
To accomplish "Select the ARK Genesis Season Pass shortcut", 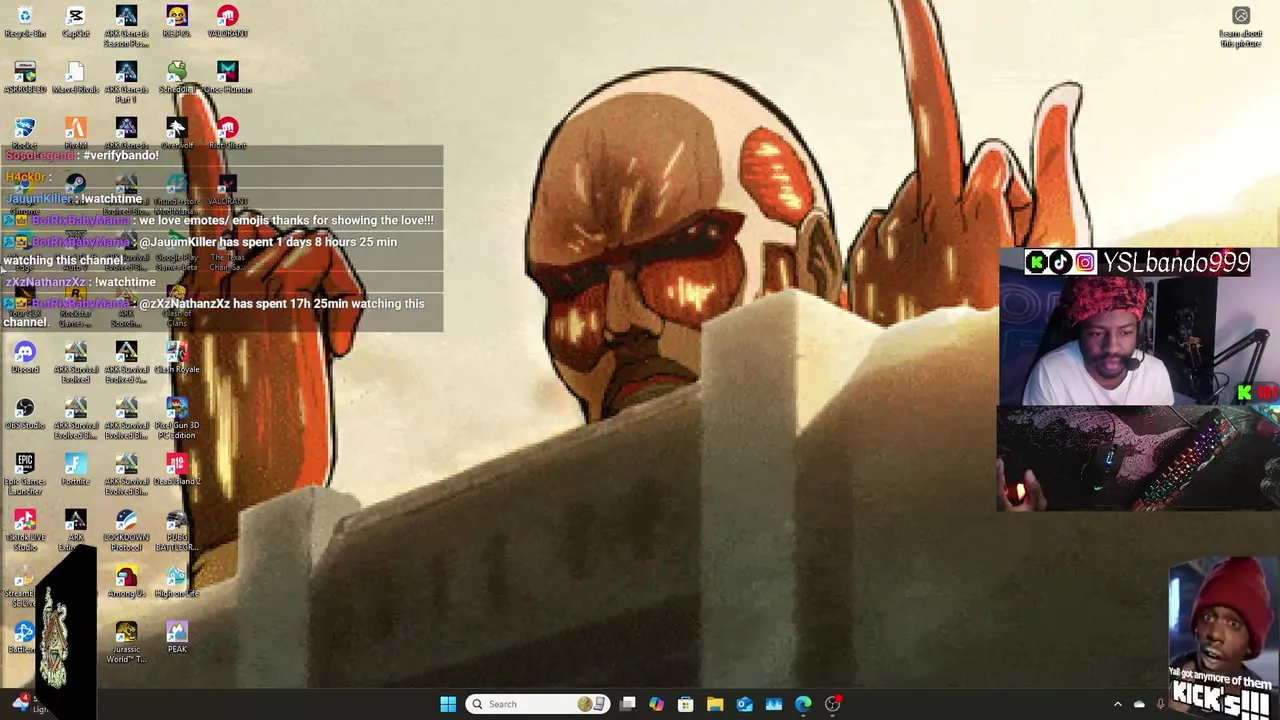I will [126, 26].
